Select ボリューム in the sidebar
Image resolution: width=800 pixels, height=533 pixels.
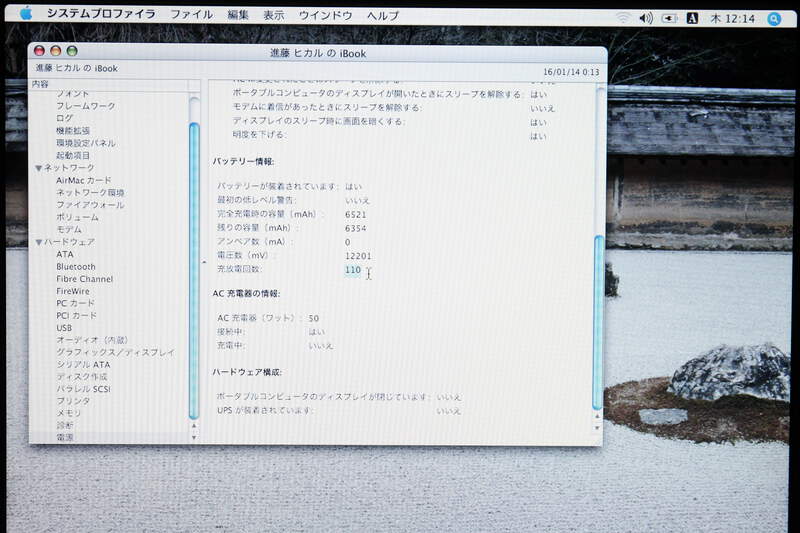pos(77,217)
